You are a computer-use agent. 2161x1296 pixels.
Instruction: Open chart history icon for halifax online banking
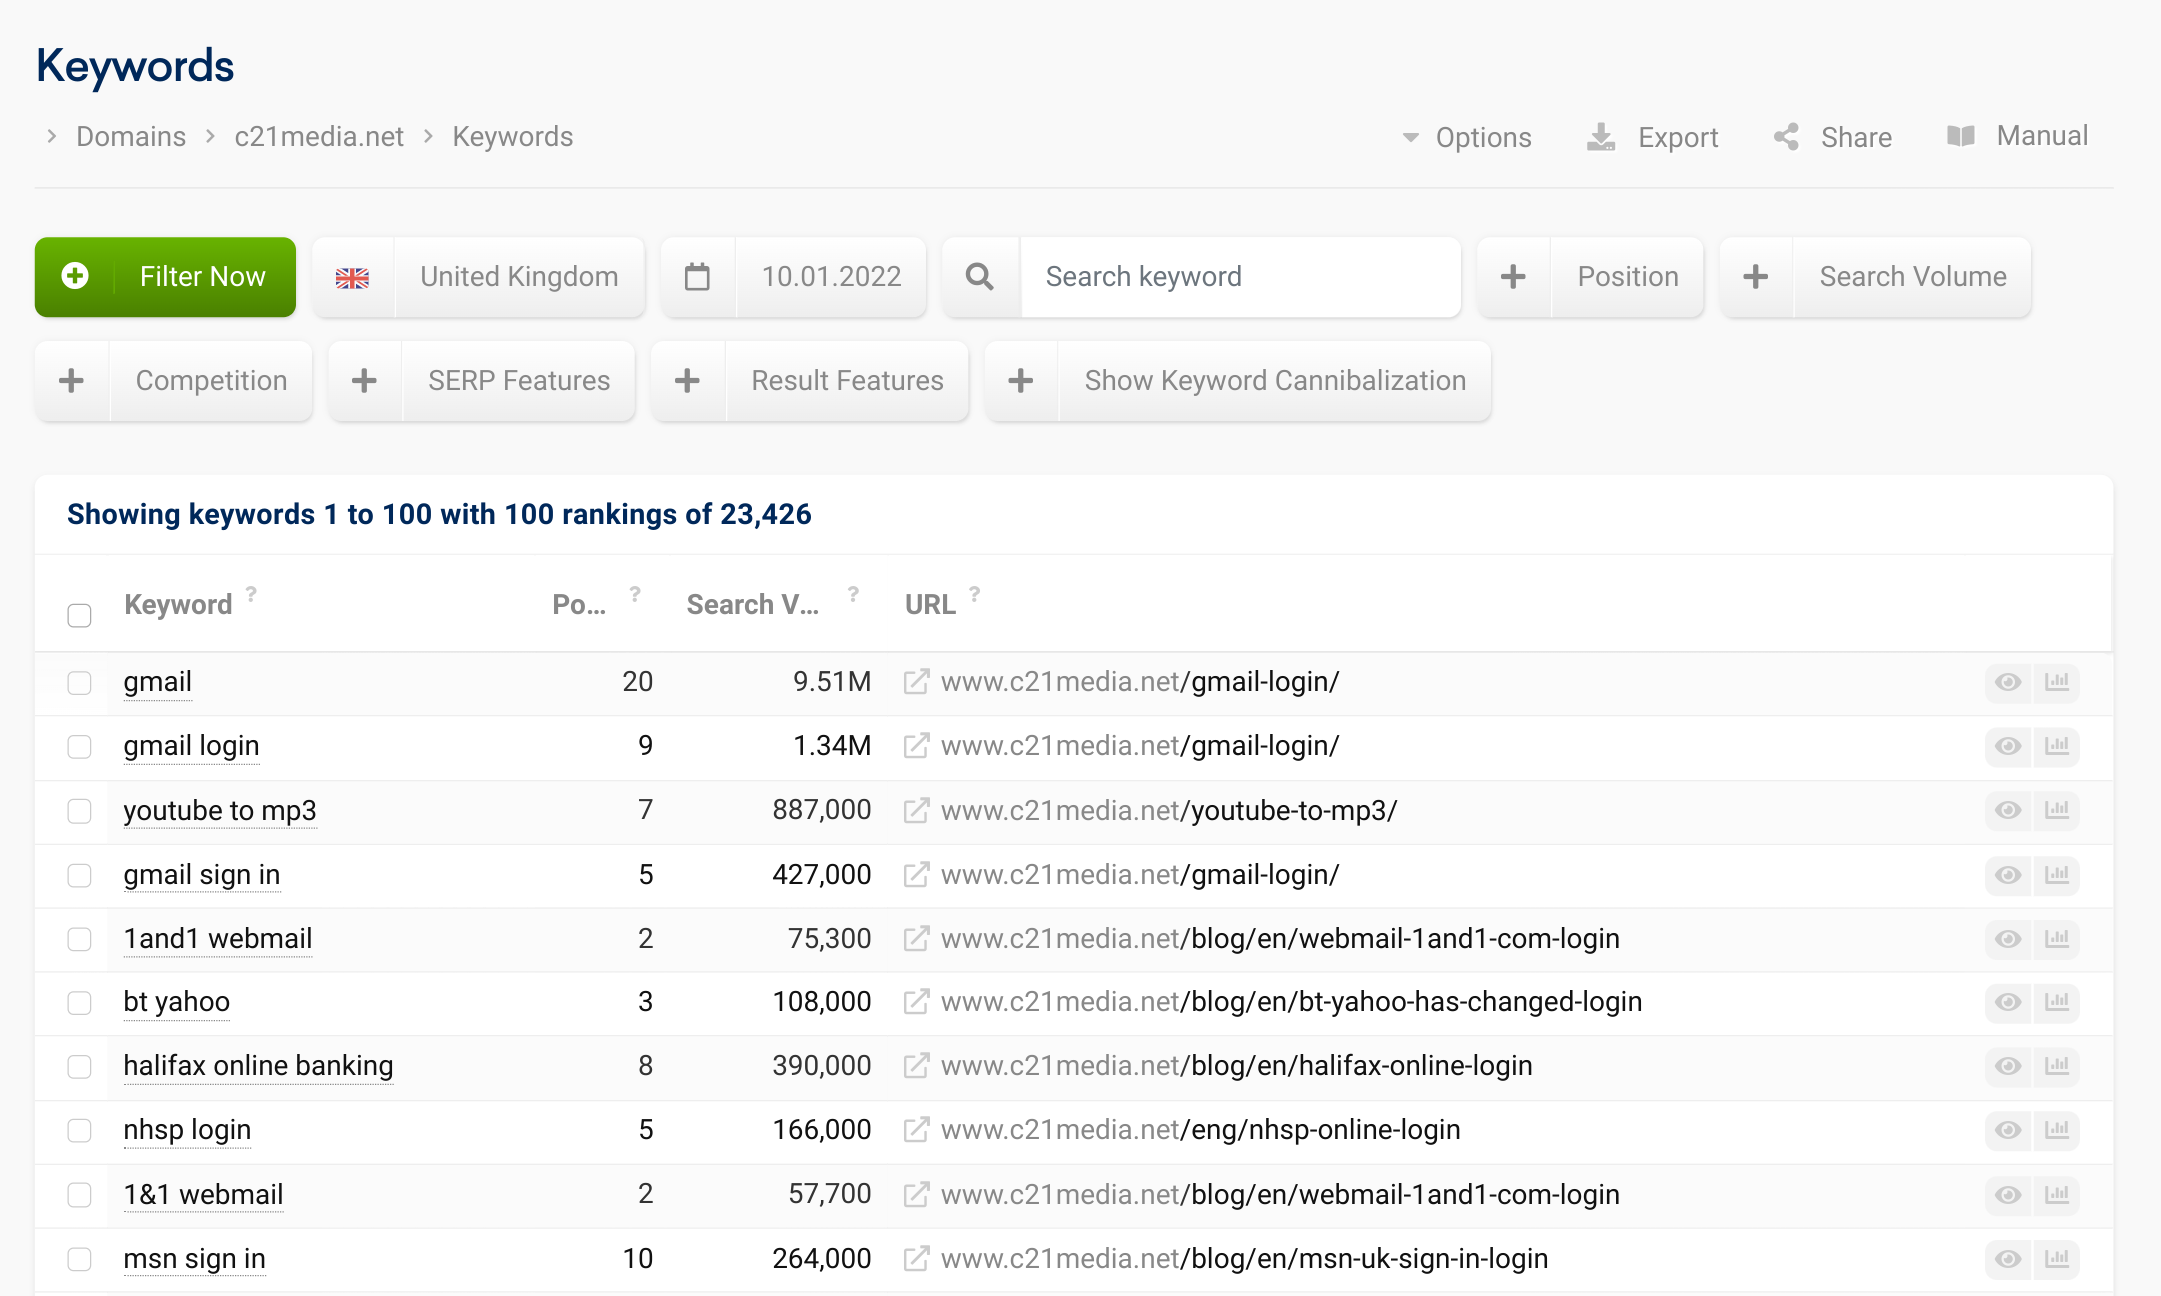click(2057, 1066)
